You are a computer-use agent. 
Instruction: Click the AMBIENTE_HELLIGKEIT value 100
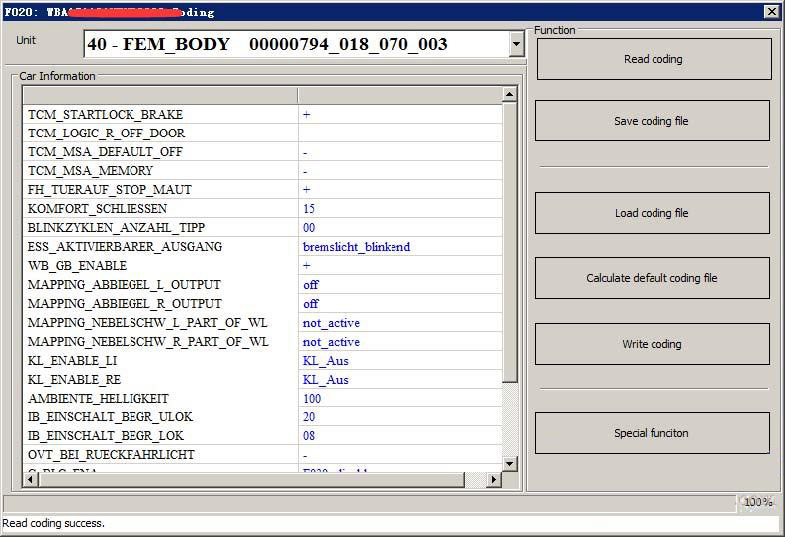tap(312, 399)
